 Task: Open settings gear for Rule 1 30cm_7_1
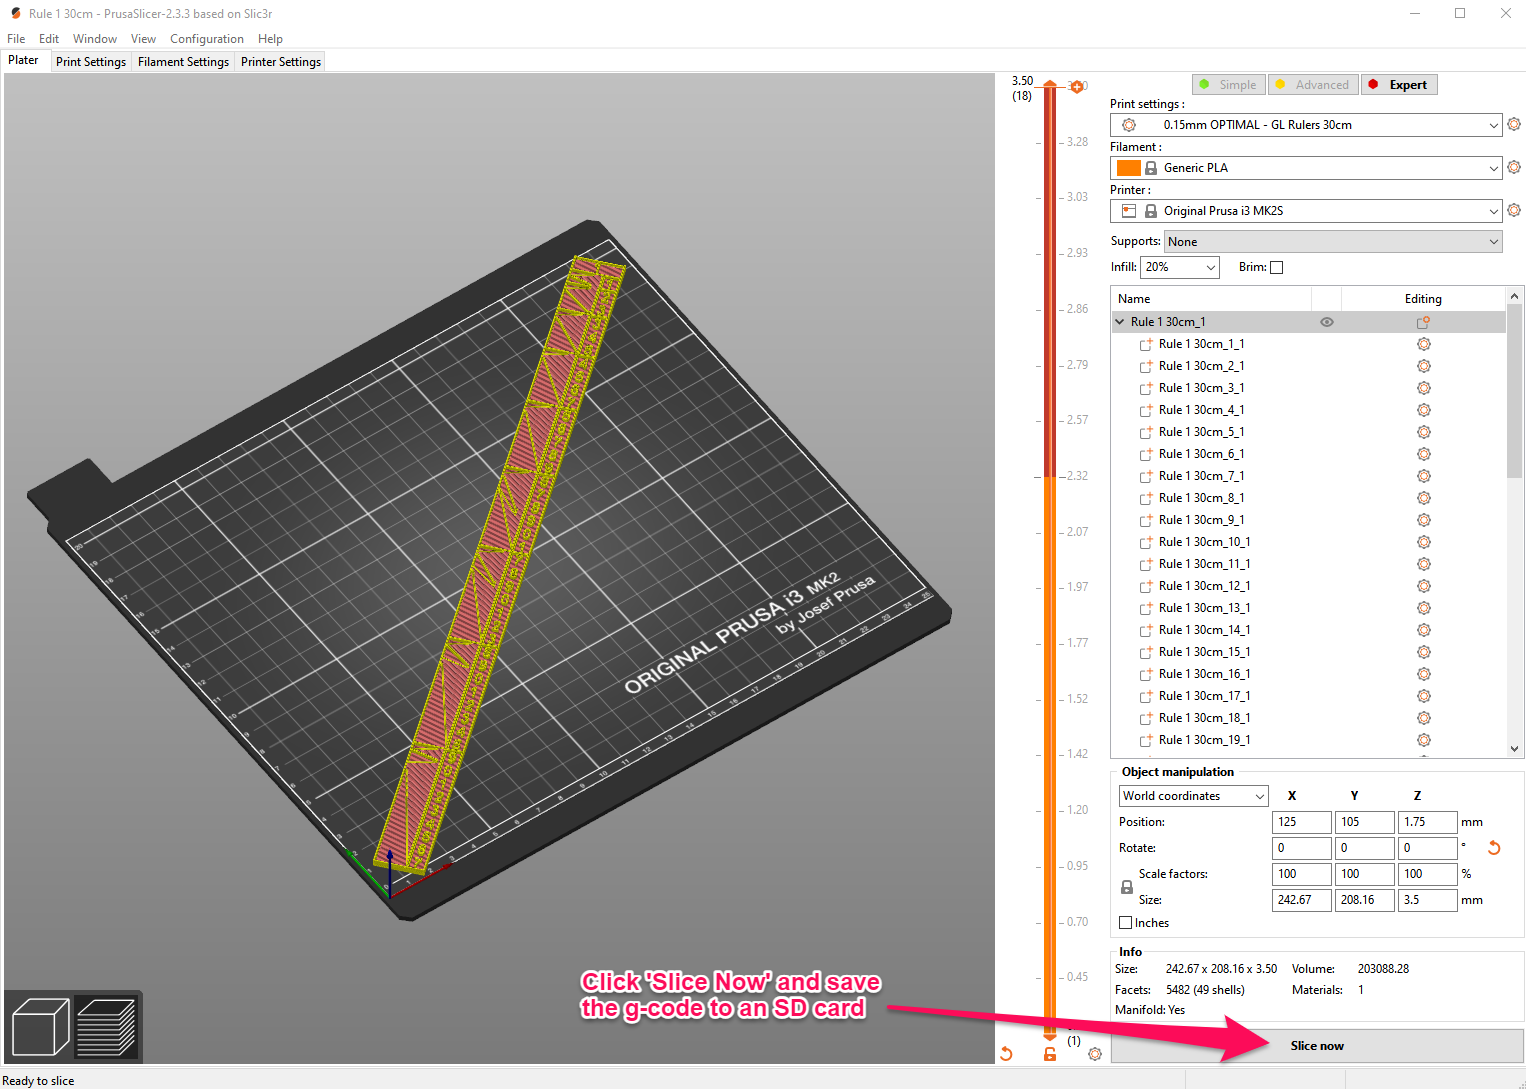point(1424,476)
